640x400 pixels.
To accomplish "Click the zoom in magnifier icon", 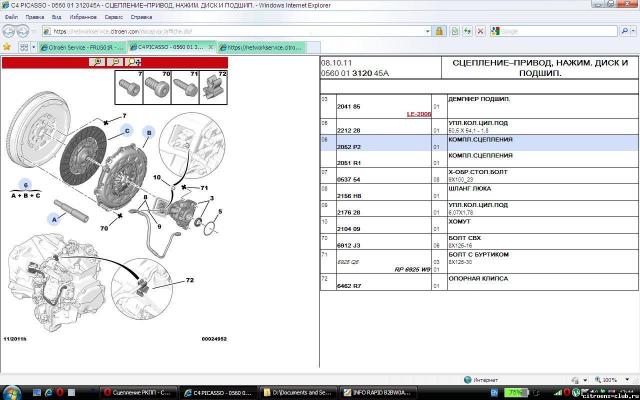I will (99, 62).
